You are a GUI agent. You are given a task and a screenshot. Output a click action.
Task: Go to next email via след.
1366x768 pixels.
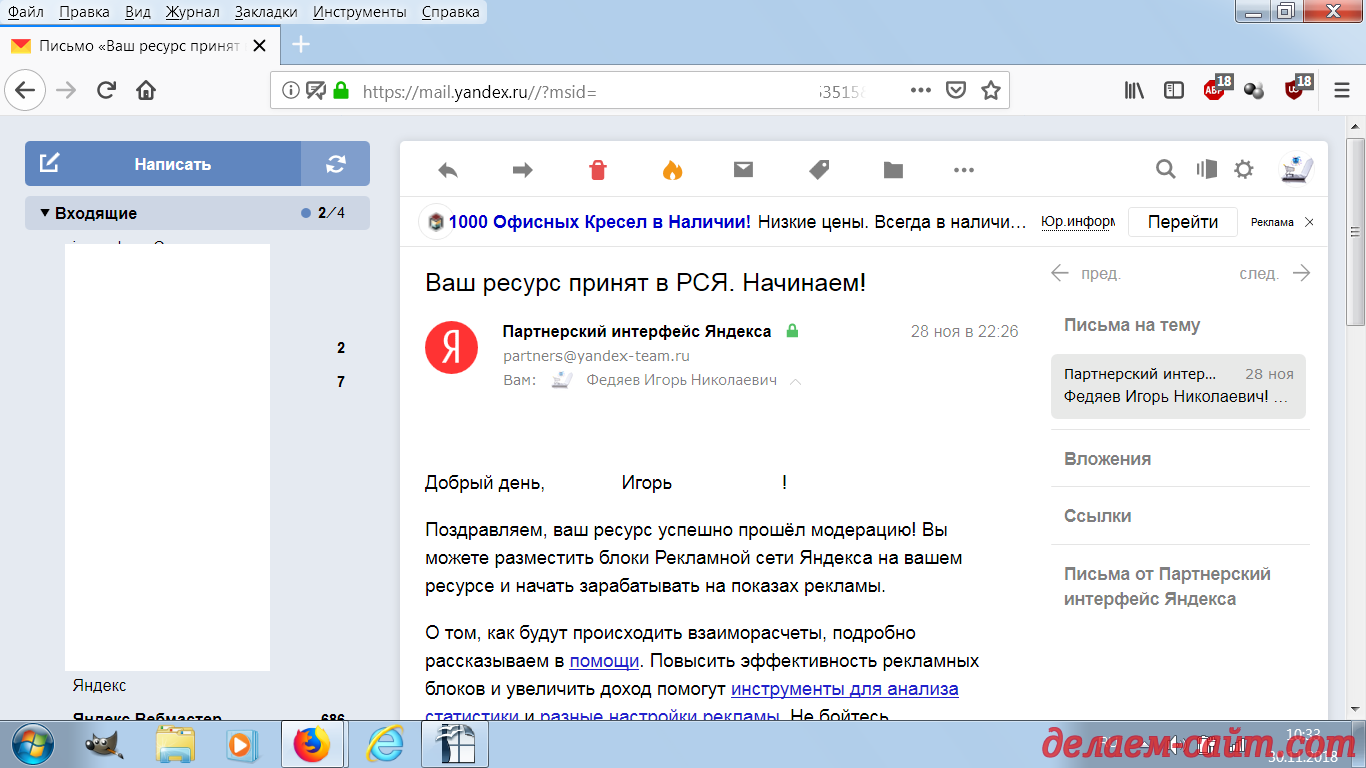point(1274,273)
